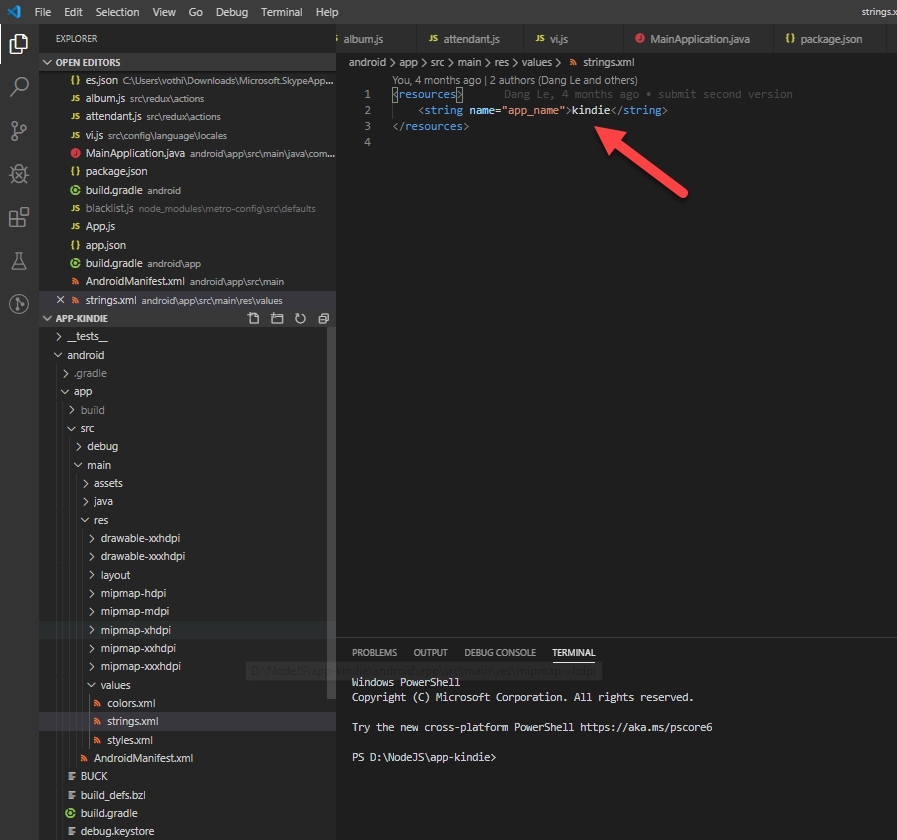Open the Search view in activity bar

click(19, 87)
